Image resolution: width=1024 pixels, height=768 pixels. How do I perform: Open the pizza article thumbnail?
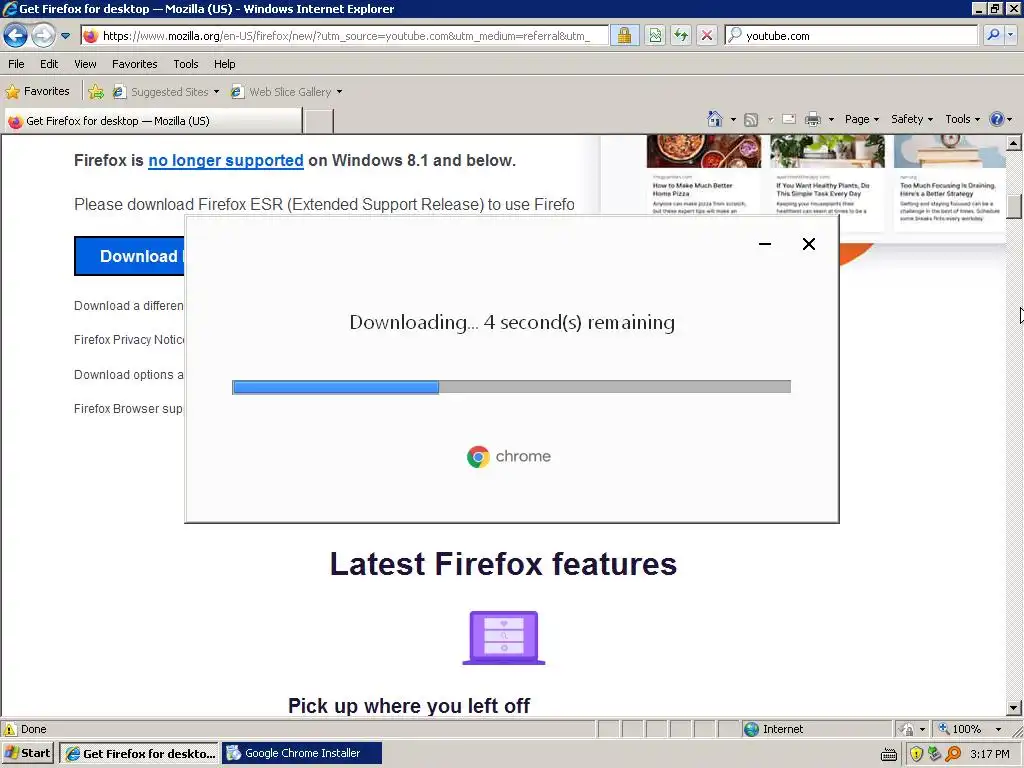pyautogui.click(x=704, y=152)
